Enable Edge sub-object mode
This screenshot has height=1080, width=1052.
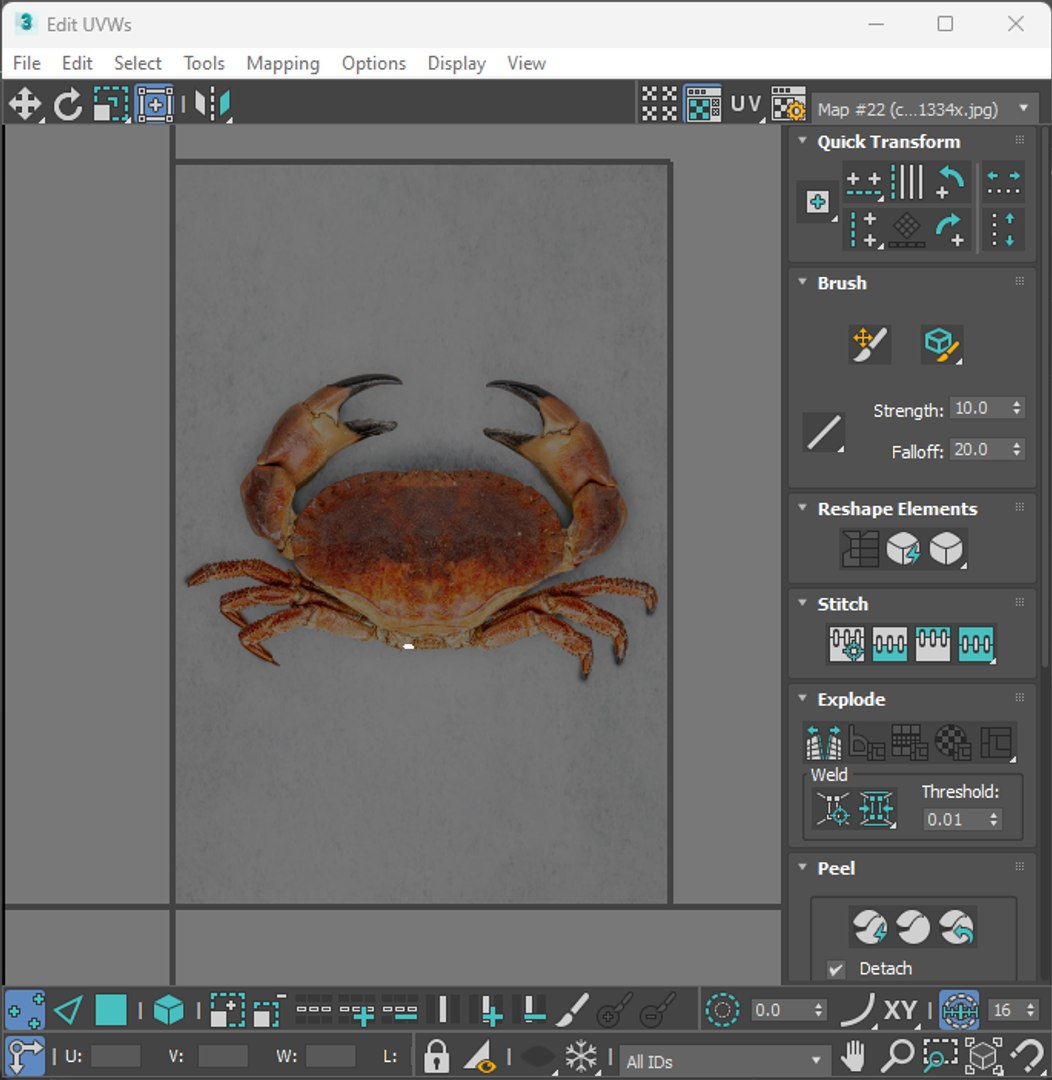pos(68,1010)
